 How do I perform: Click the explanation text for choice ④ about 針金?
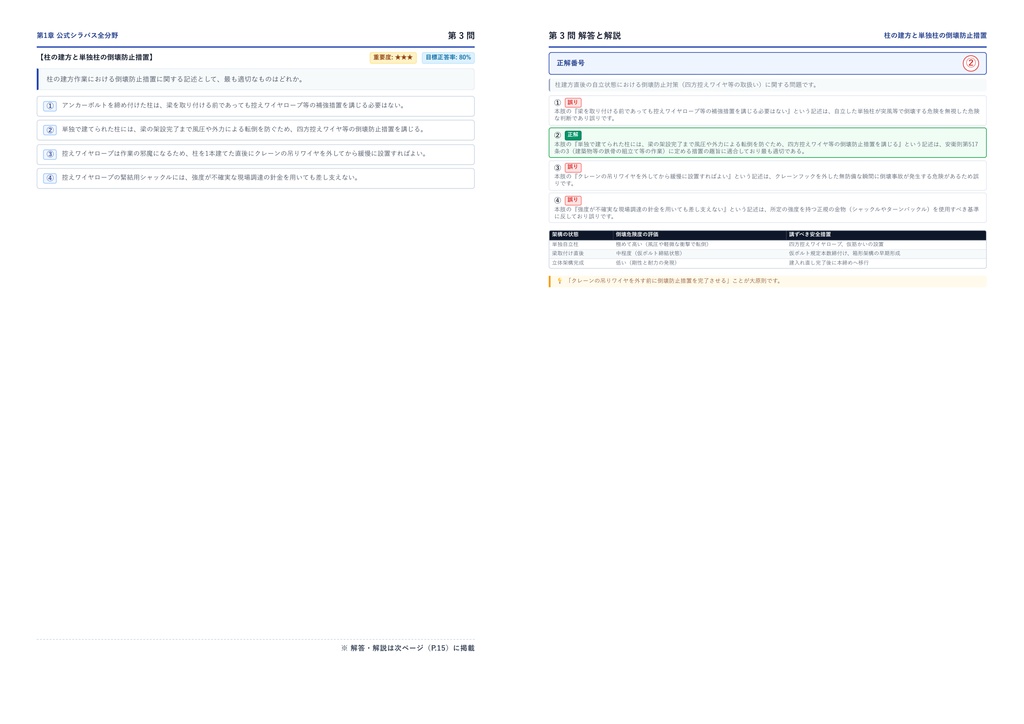(767, 213)
